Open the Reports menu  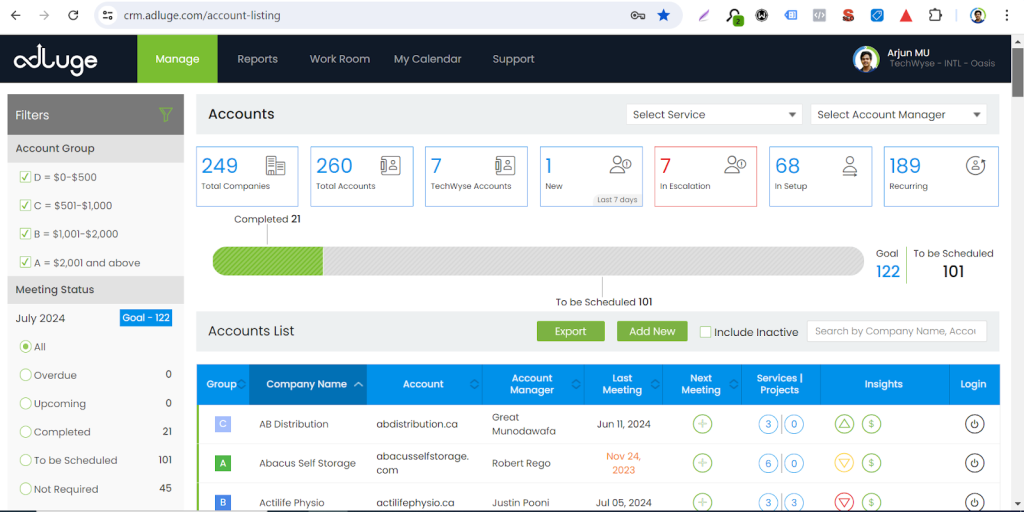(x=257, y=59)
